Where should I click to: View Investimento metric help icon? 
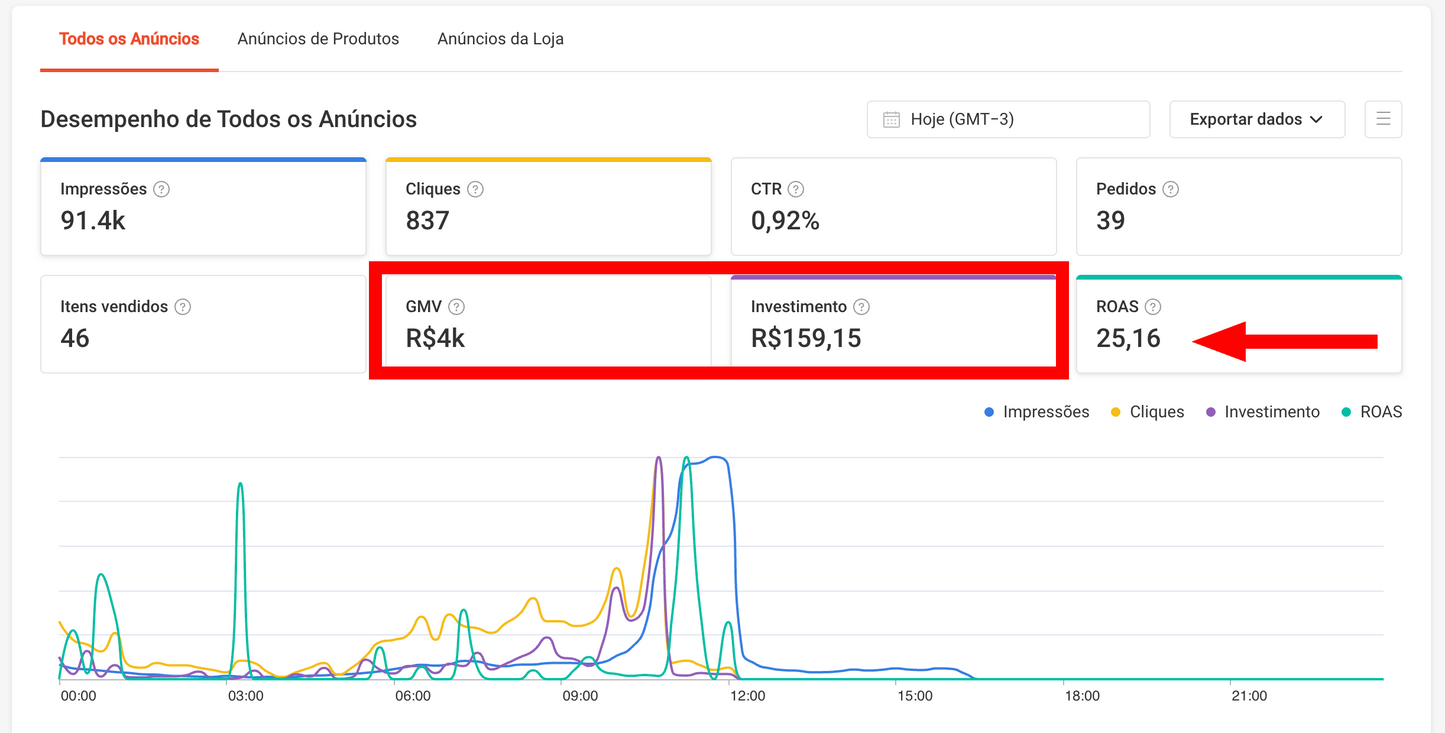pyautogui.click(x=861, y=306)
